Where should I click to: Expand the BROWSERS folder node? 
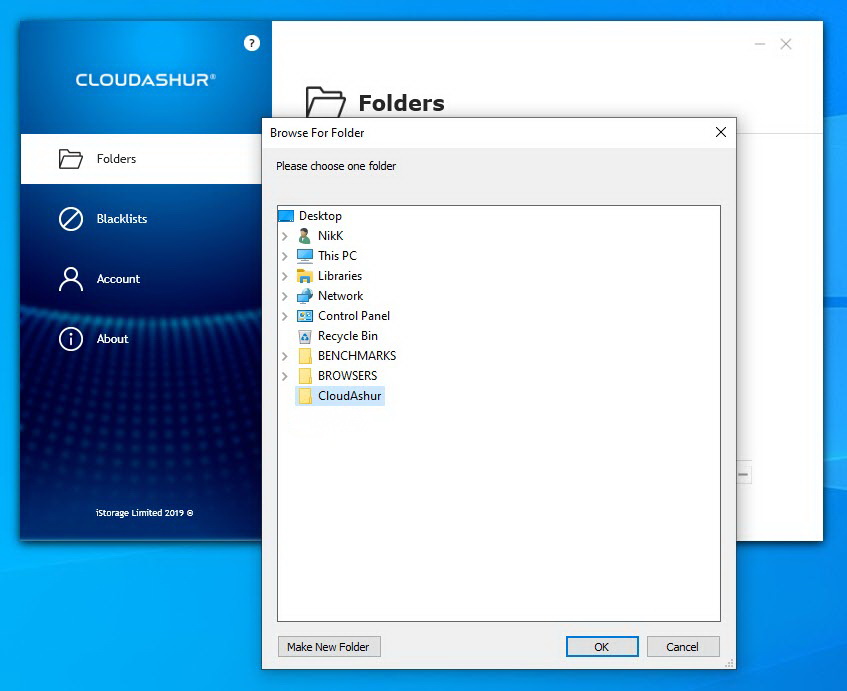285,376
